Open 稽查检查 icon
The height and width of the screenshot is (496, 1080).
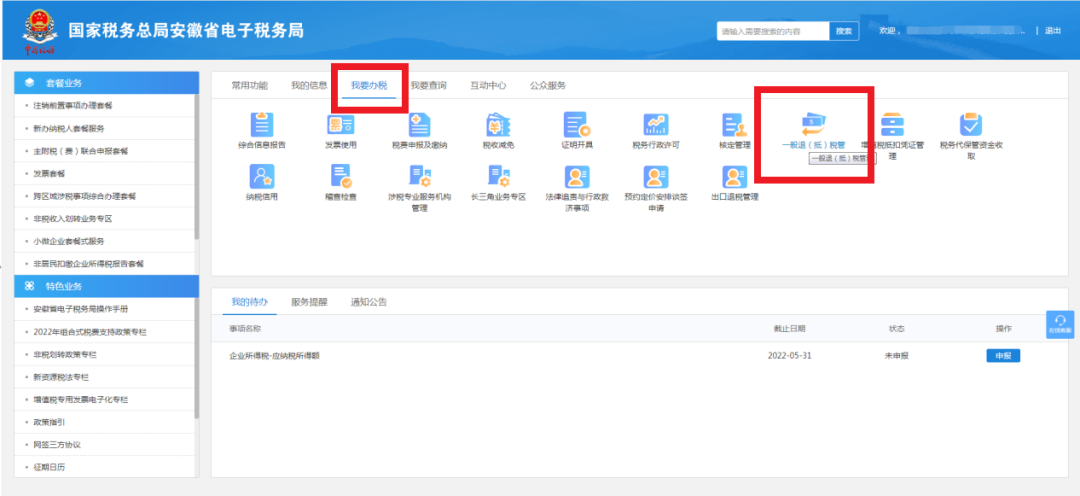click(x=340, y=176)
